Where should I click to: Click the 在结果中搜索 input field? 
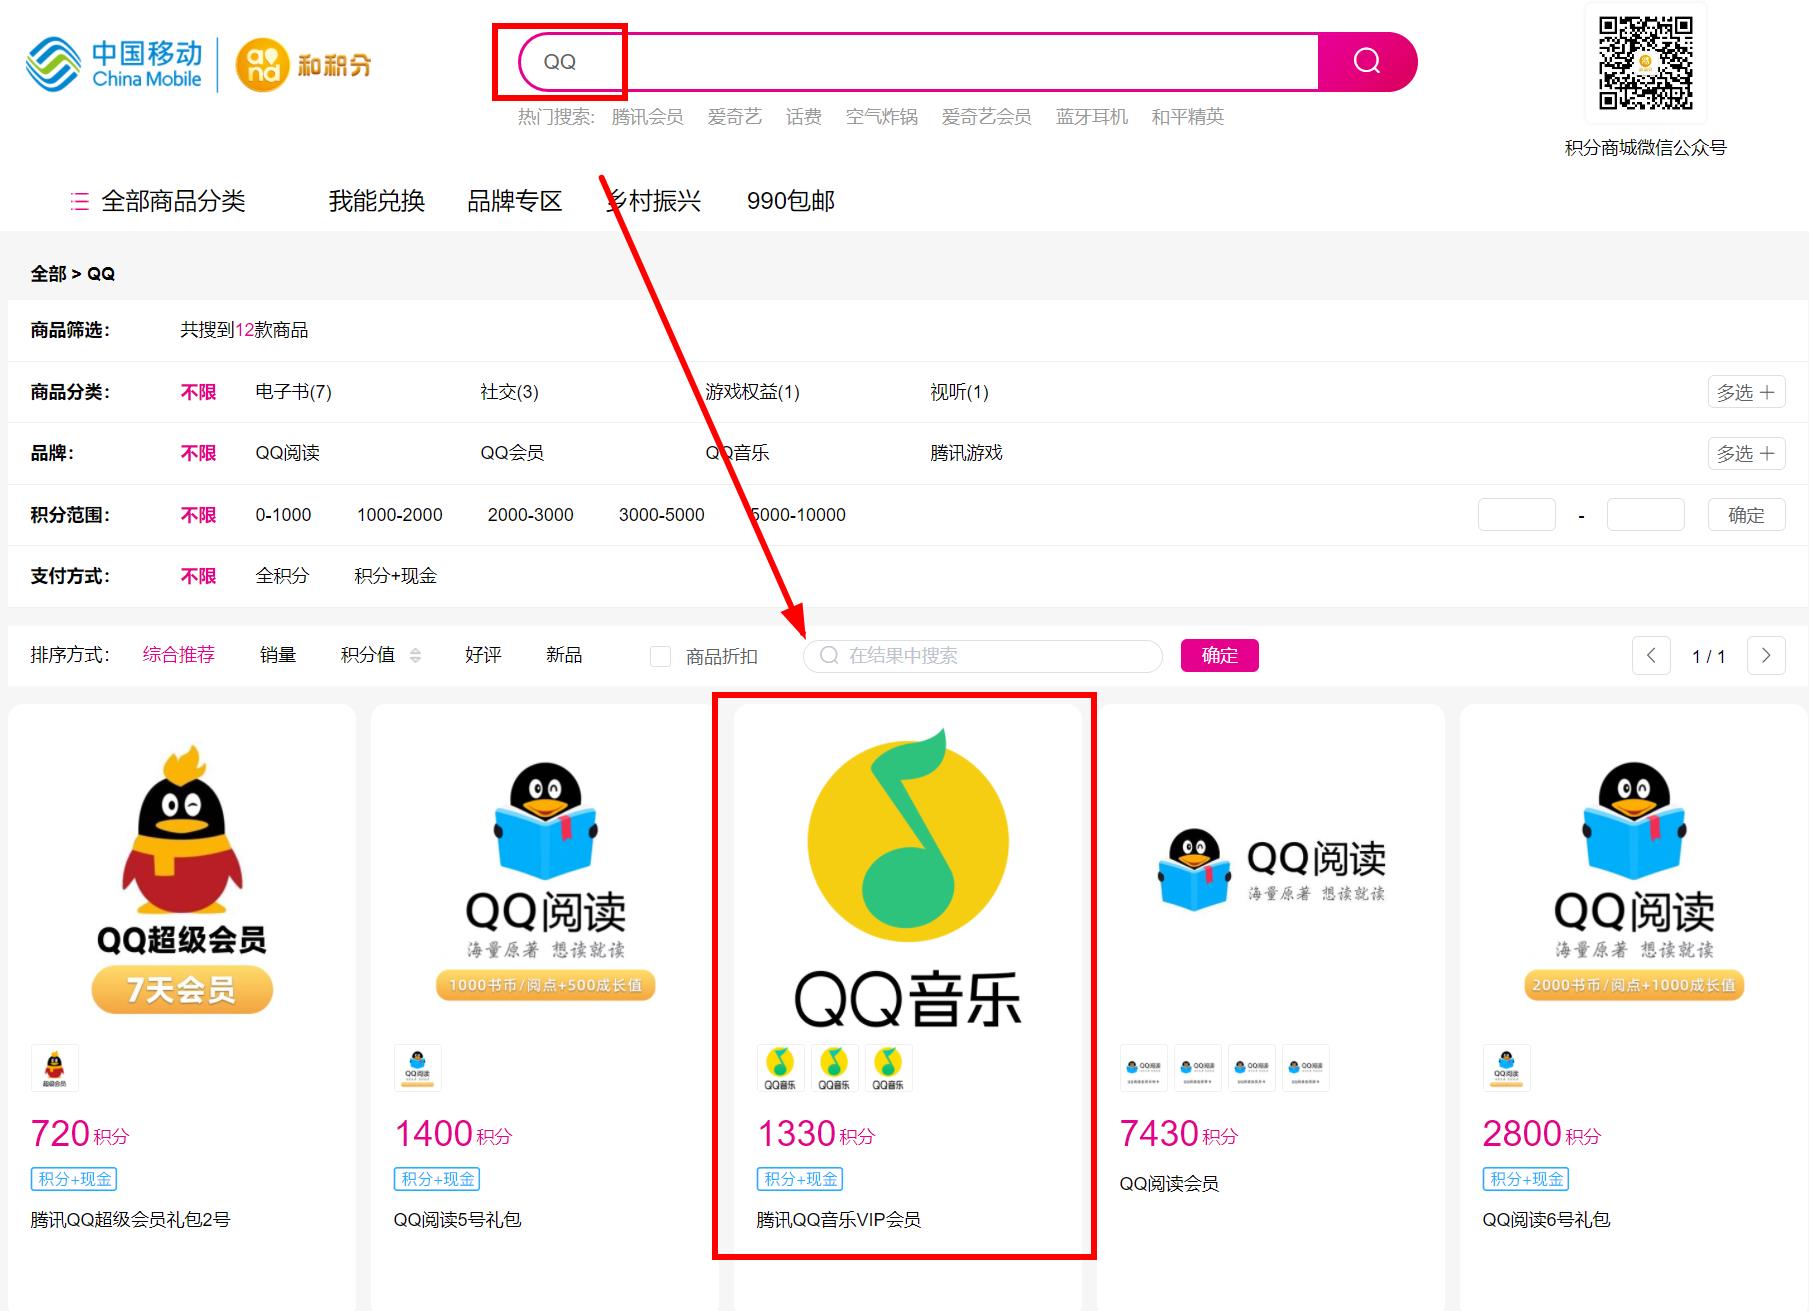click(x=983, y=656)
